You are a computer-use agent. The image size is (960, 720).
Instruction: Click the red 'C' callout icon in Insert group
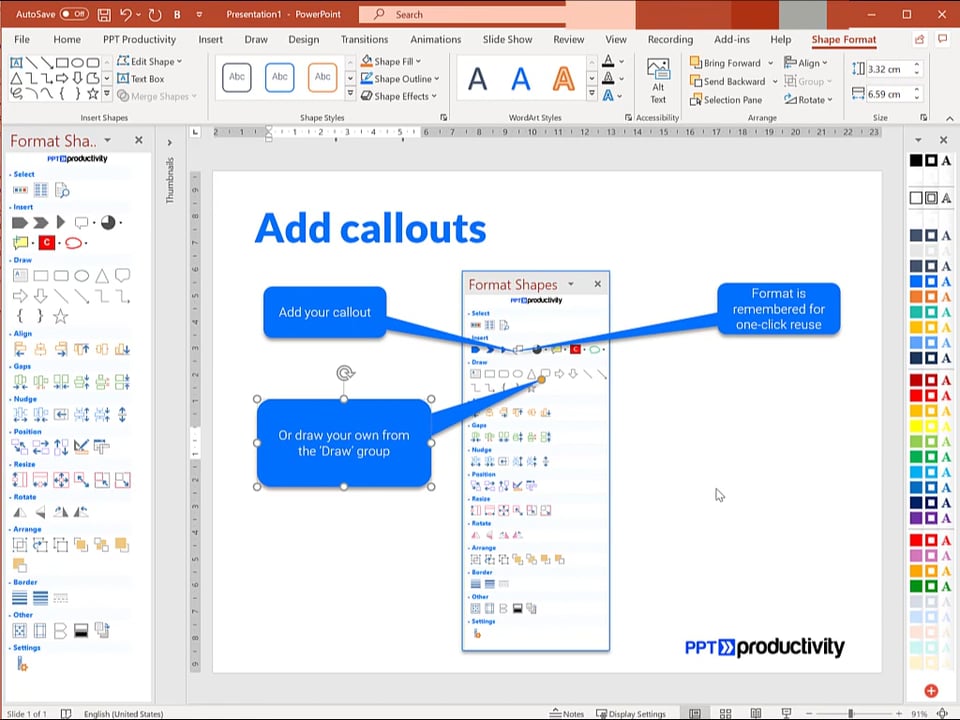pos(46,243)
